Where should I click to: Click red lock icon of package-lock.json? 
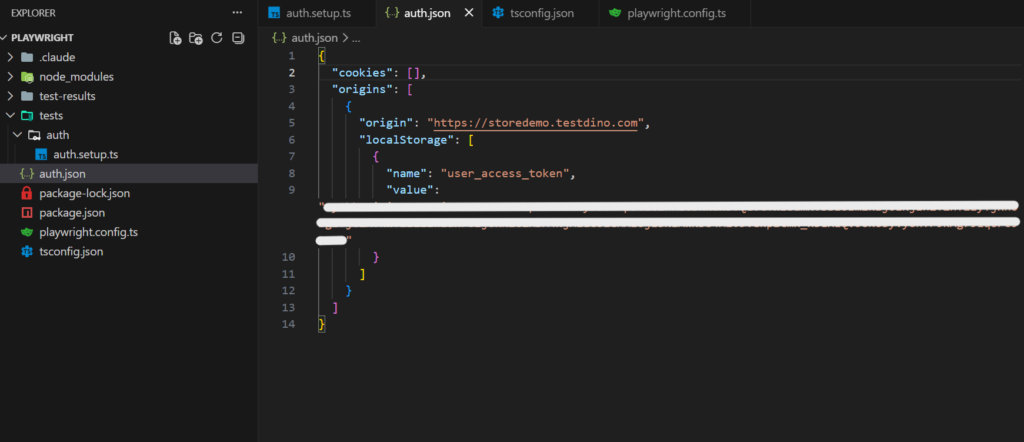27,193
